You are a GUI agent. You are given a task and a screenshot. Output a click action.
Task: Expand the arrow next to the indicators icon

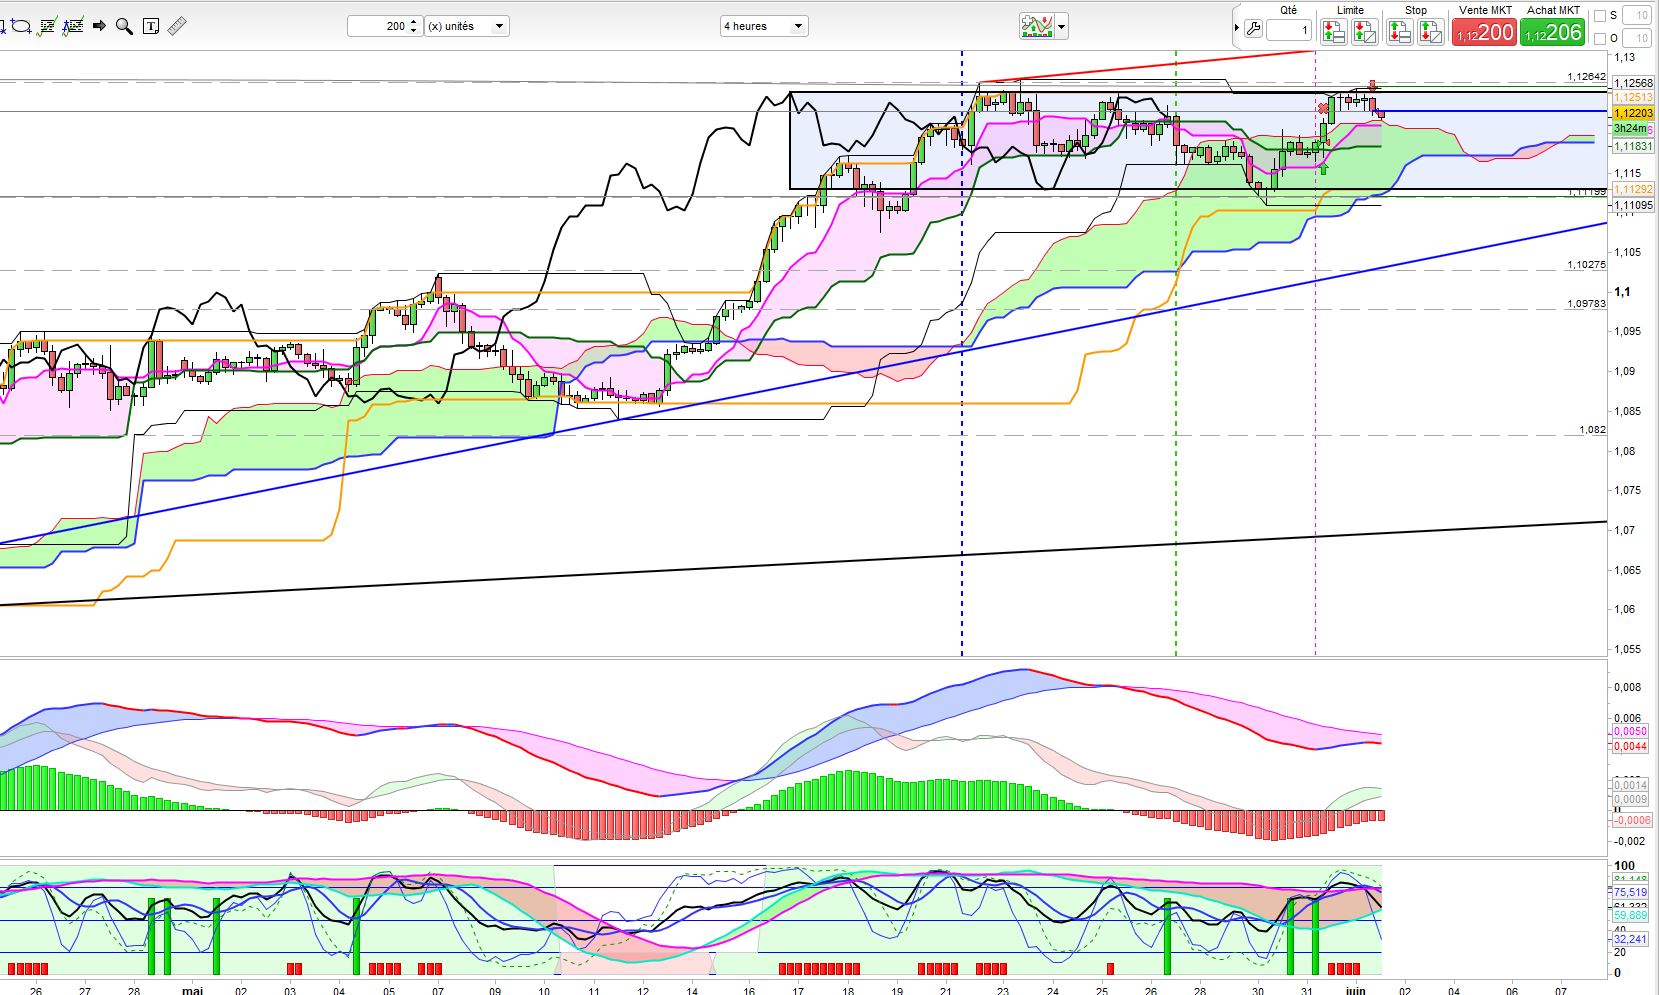(1062, 27)
